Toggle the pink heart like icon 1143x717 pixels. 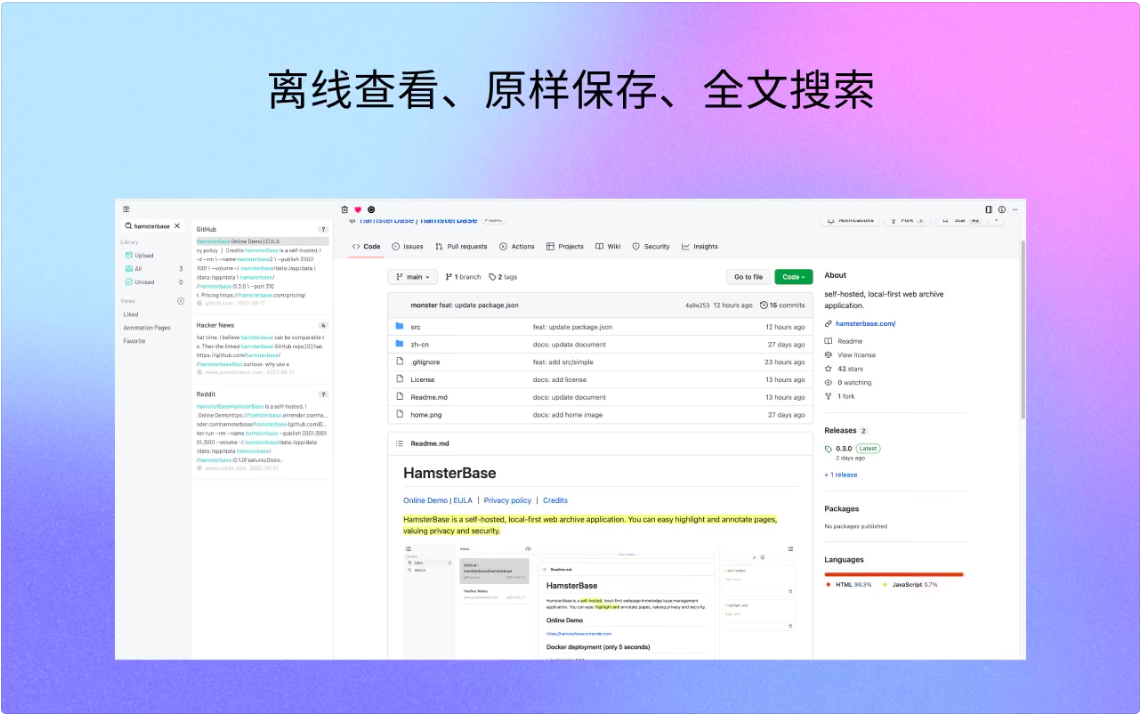coord(358,210)
